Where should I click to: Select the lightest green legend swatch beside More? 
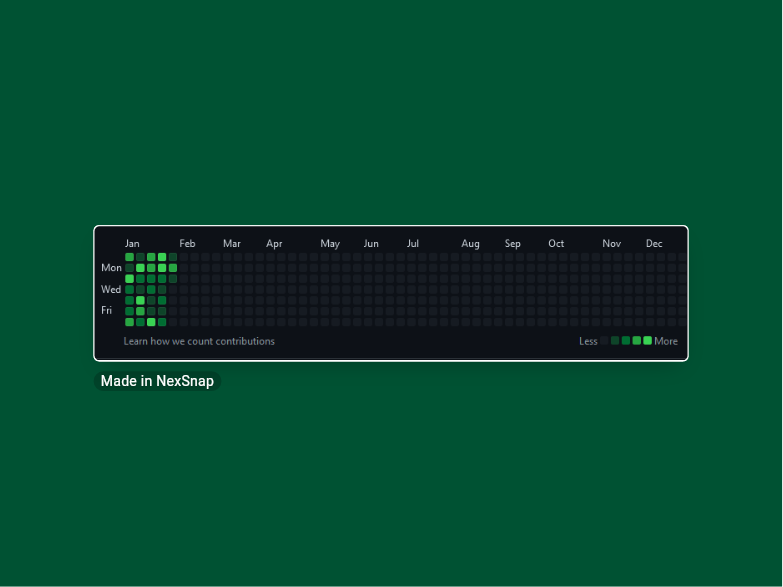pyautogui.click(x=648, y=341)
